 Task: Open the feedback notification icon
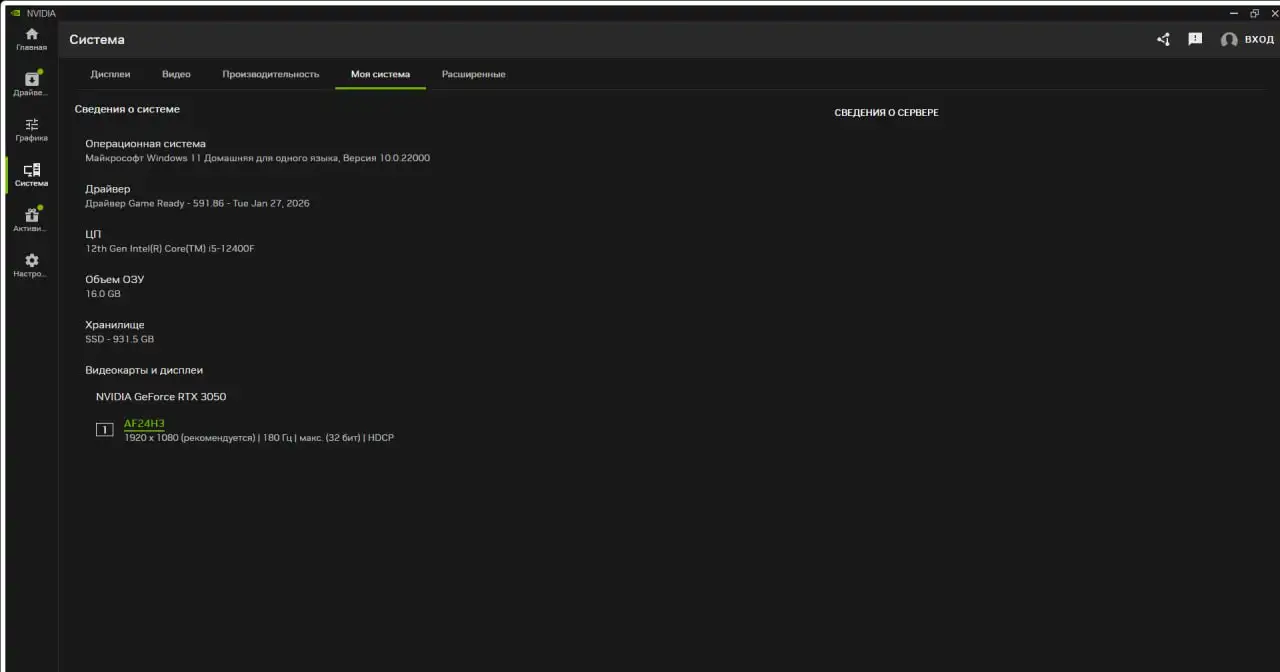pyautogui.click(x=1195, y=39)
